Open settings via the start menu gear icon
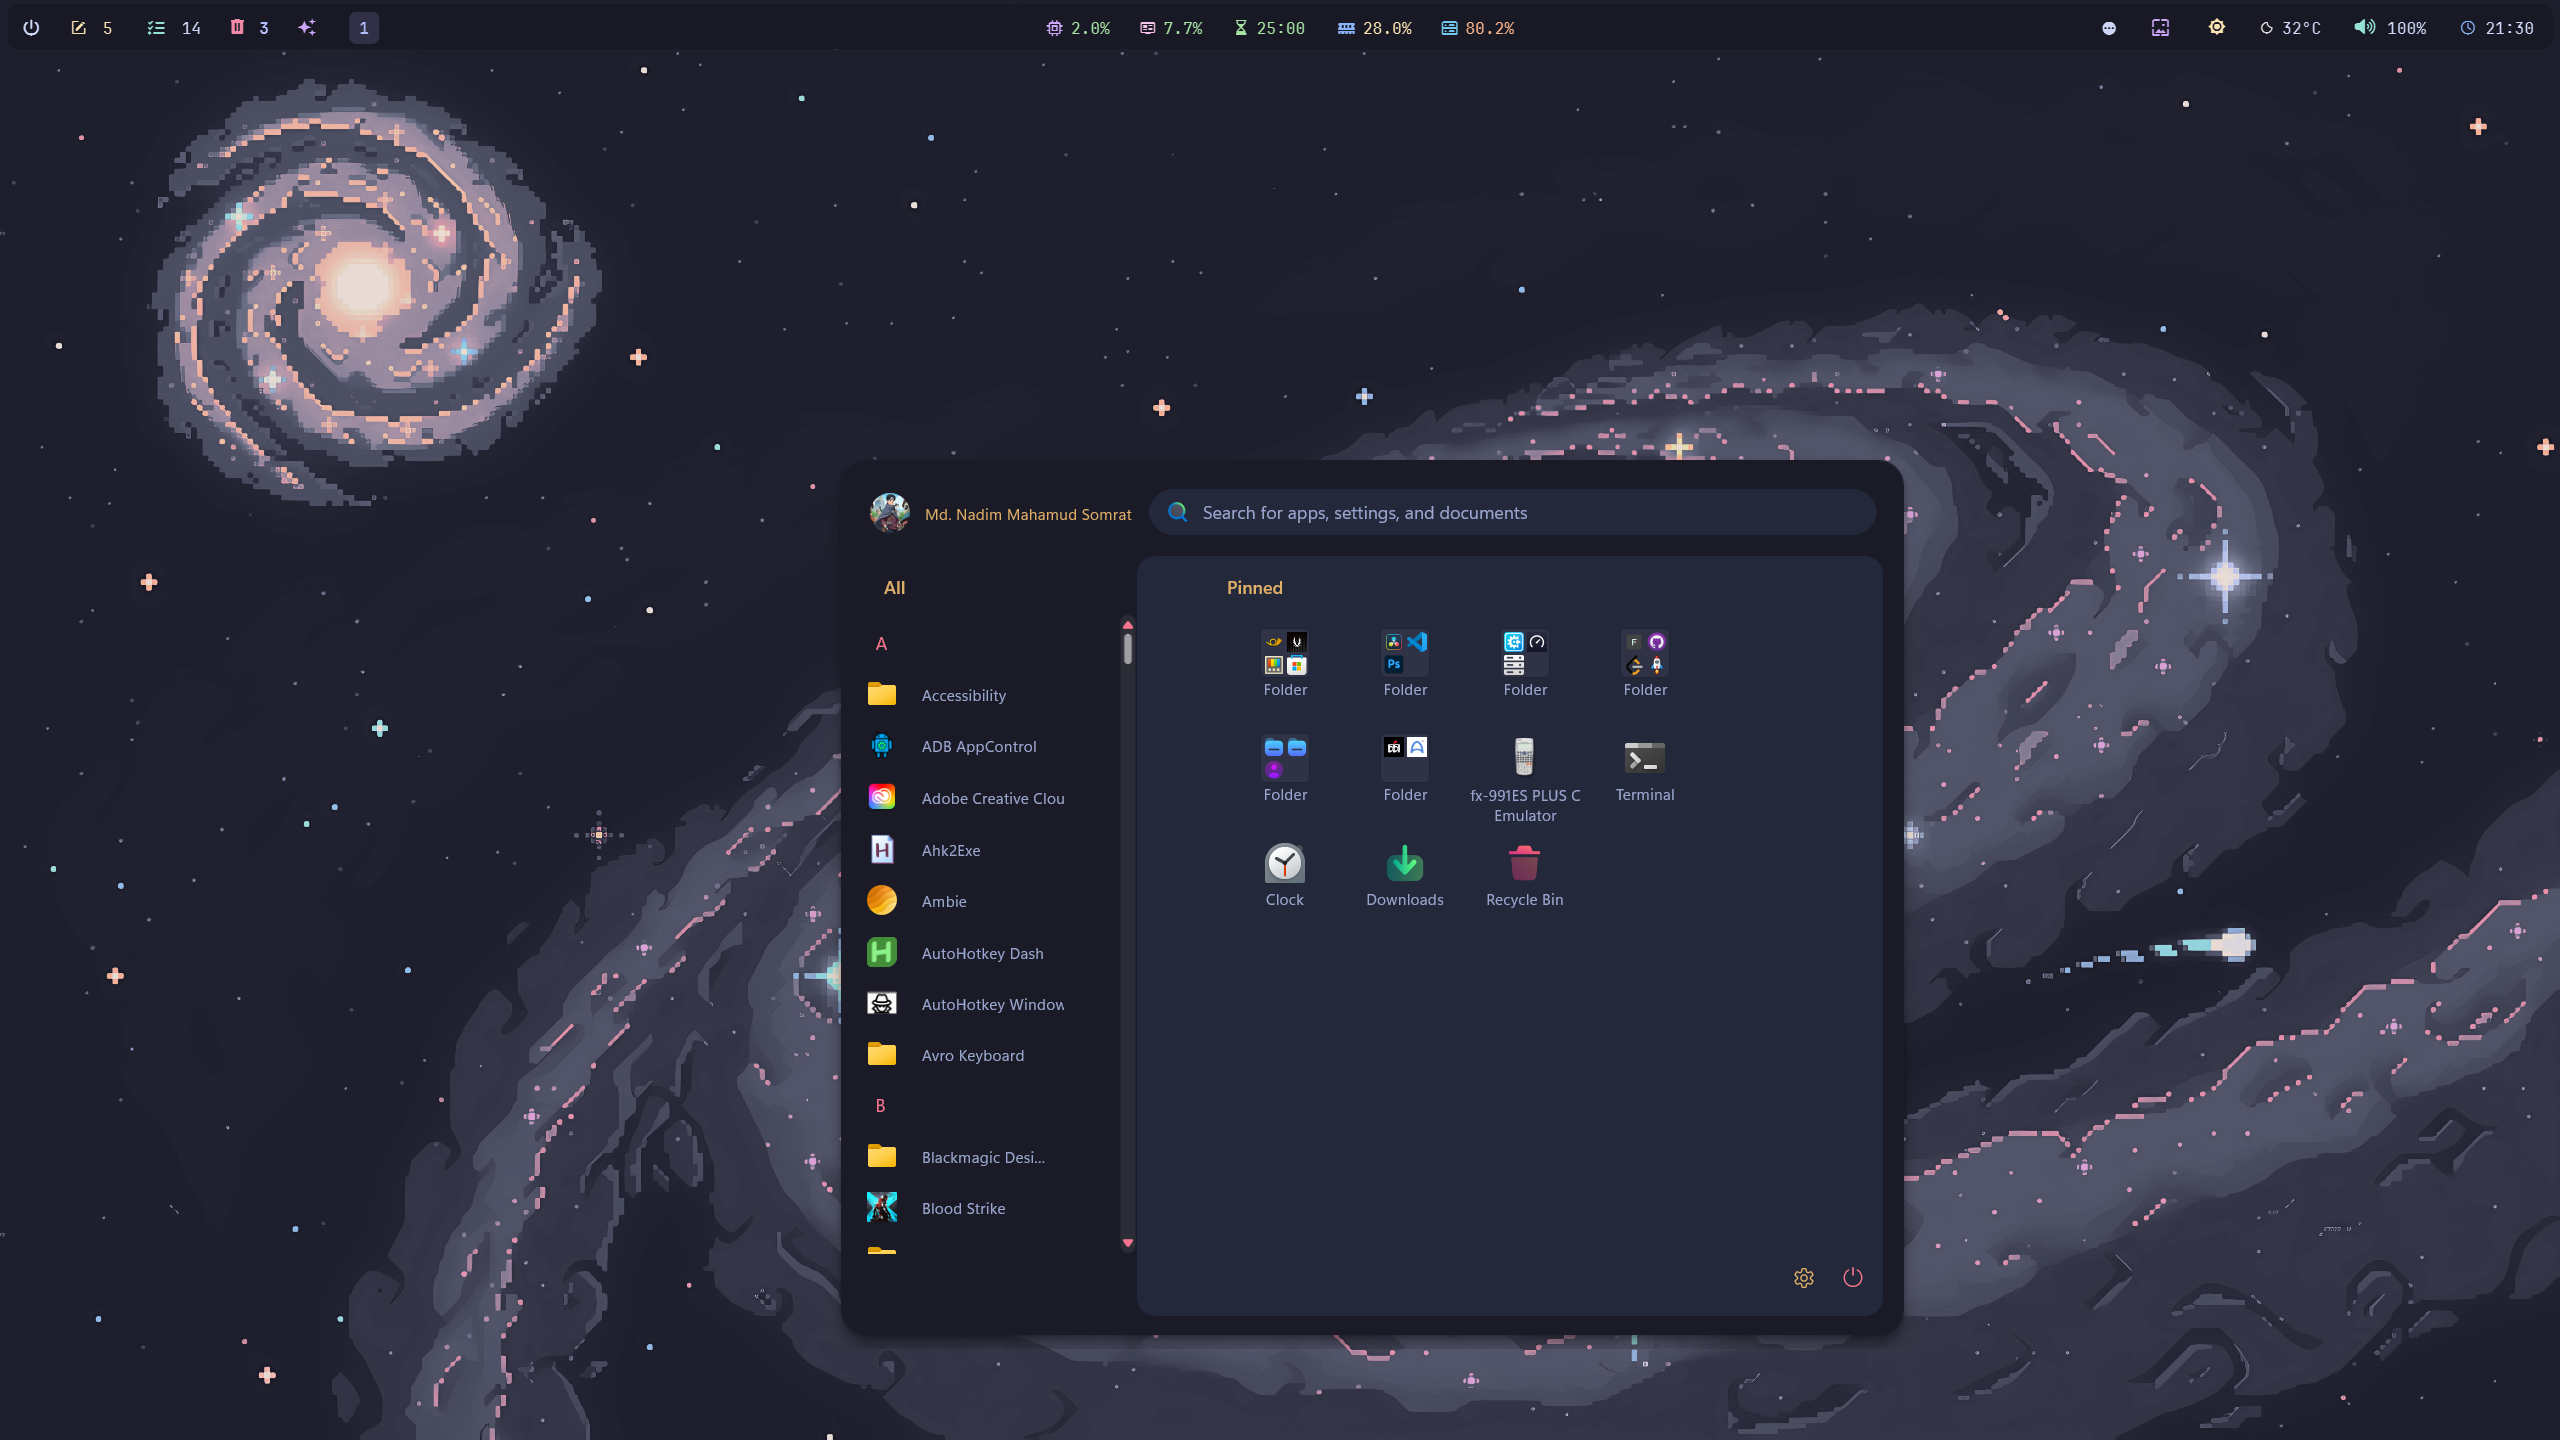2560x1440 pixels. tap(1804, 1278)
